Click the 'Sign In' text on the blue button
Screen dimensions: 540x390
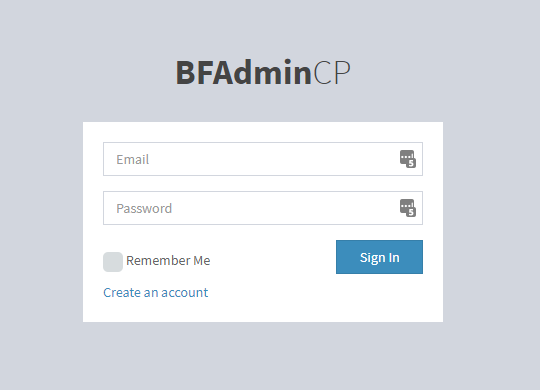pos(380,258)
